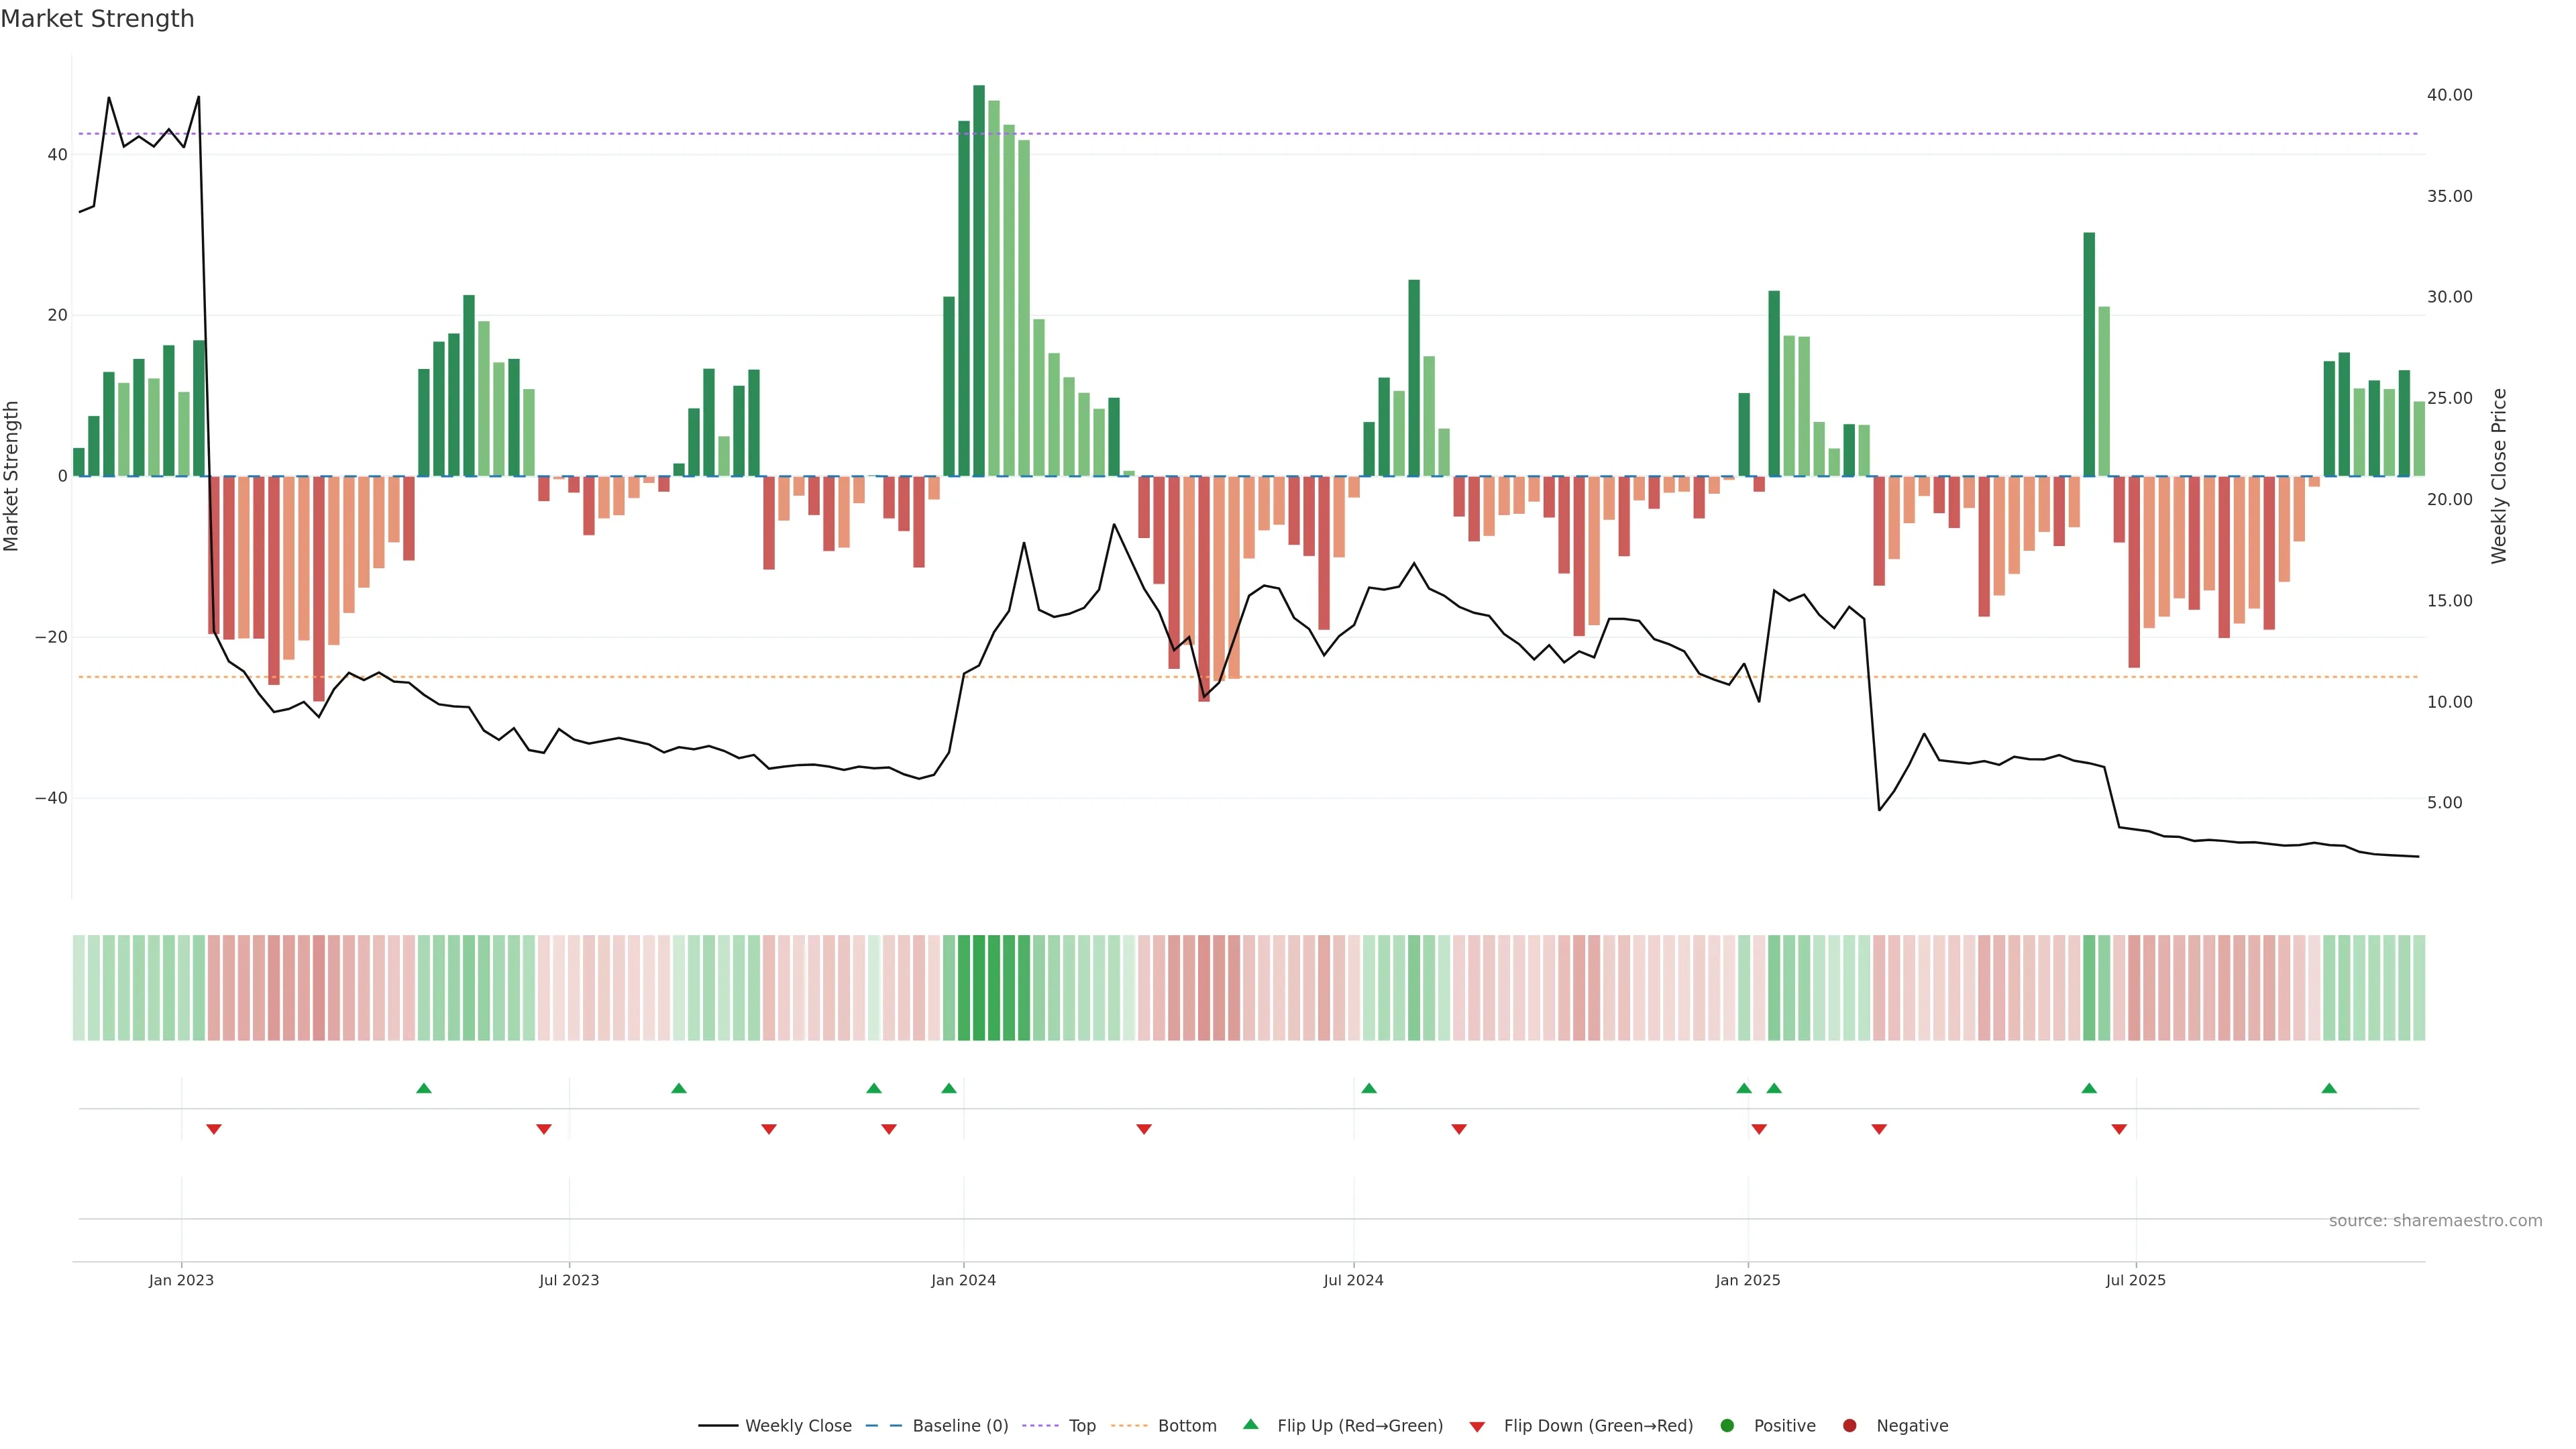Click the green triangle icon in the legend
2576x1449 pixels.
tap(1250, 1424)
